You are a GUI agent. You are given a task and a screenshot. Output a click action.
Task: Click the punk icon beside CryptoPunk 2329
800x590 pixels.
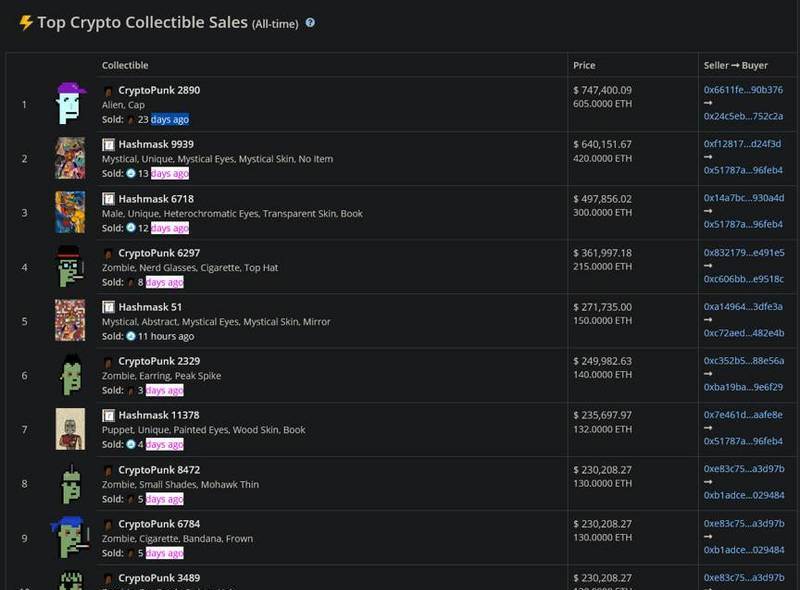(x=108, y=362)
